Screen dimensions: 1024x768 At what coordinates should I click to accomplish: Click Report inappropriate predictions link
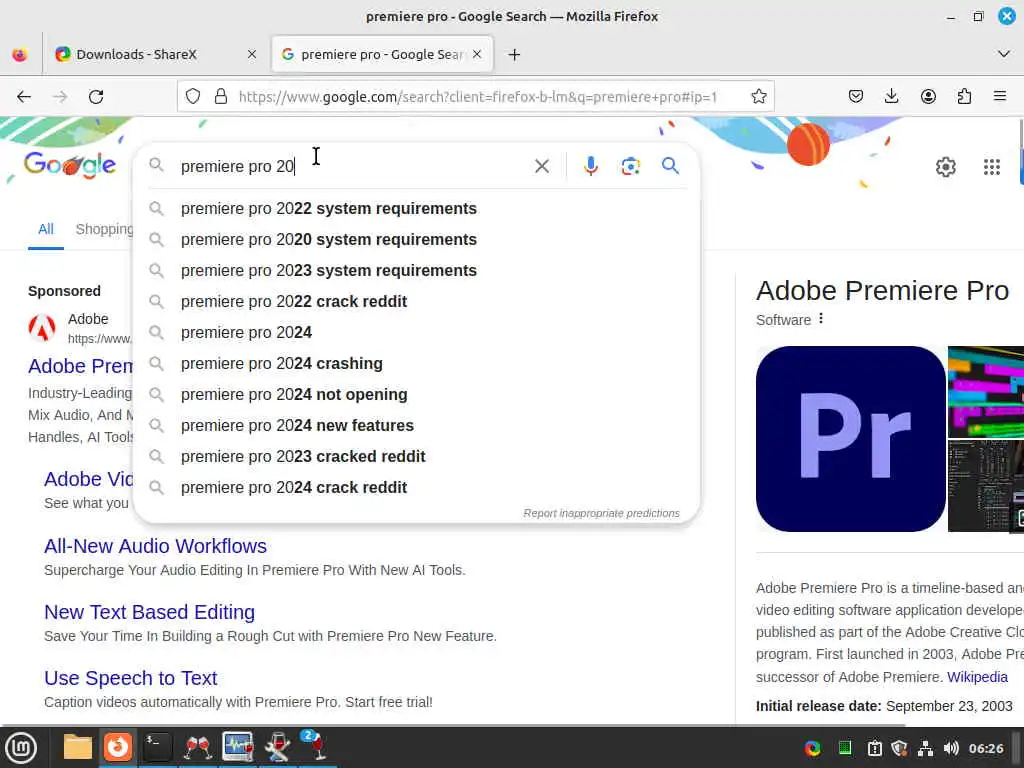tap(601, 513)
